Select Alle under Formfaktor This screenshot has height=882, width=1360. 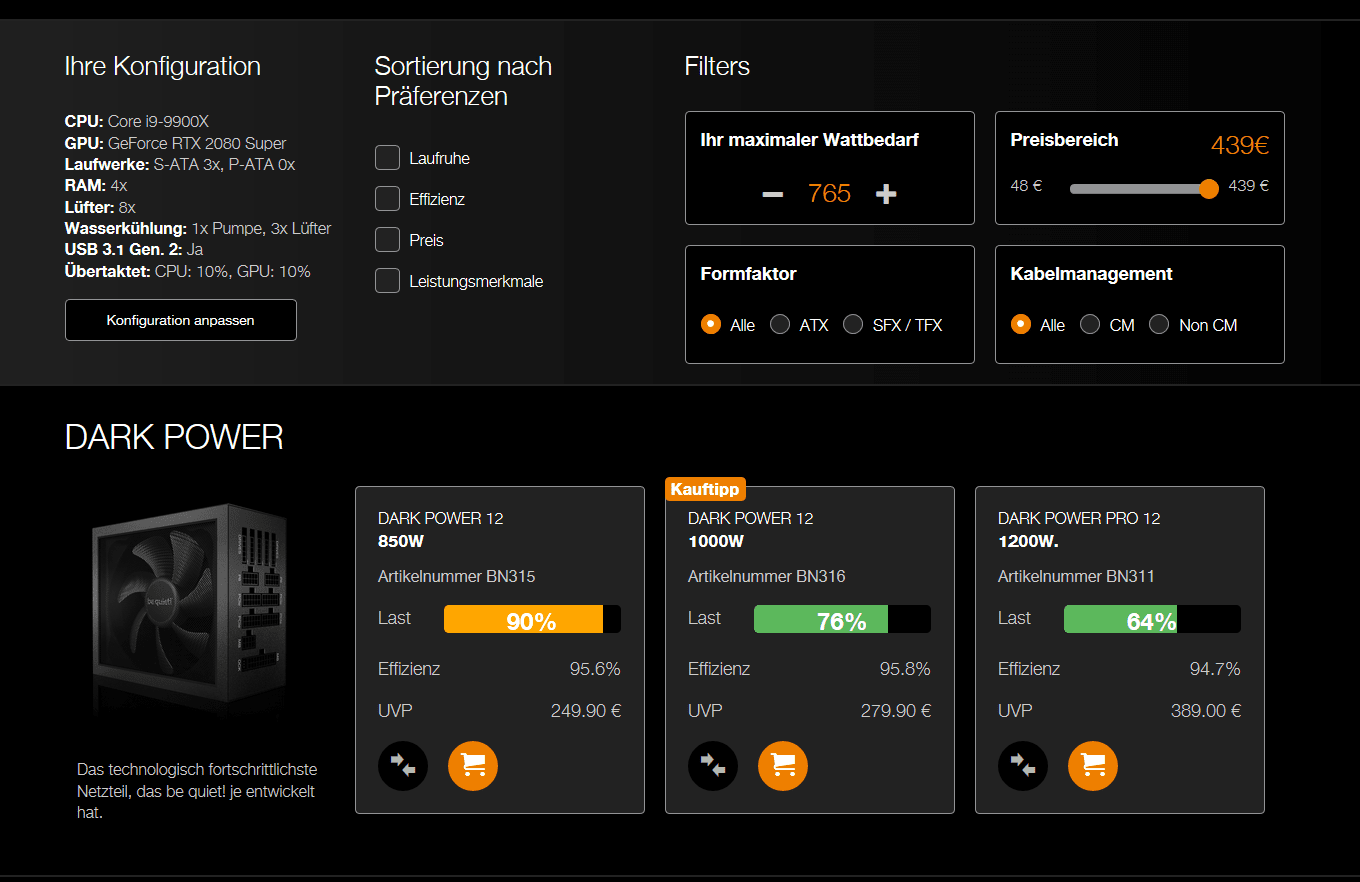711,324
